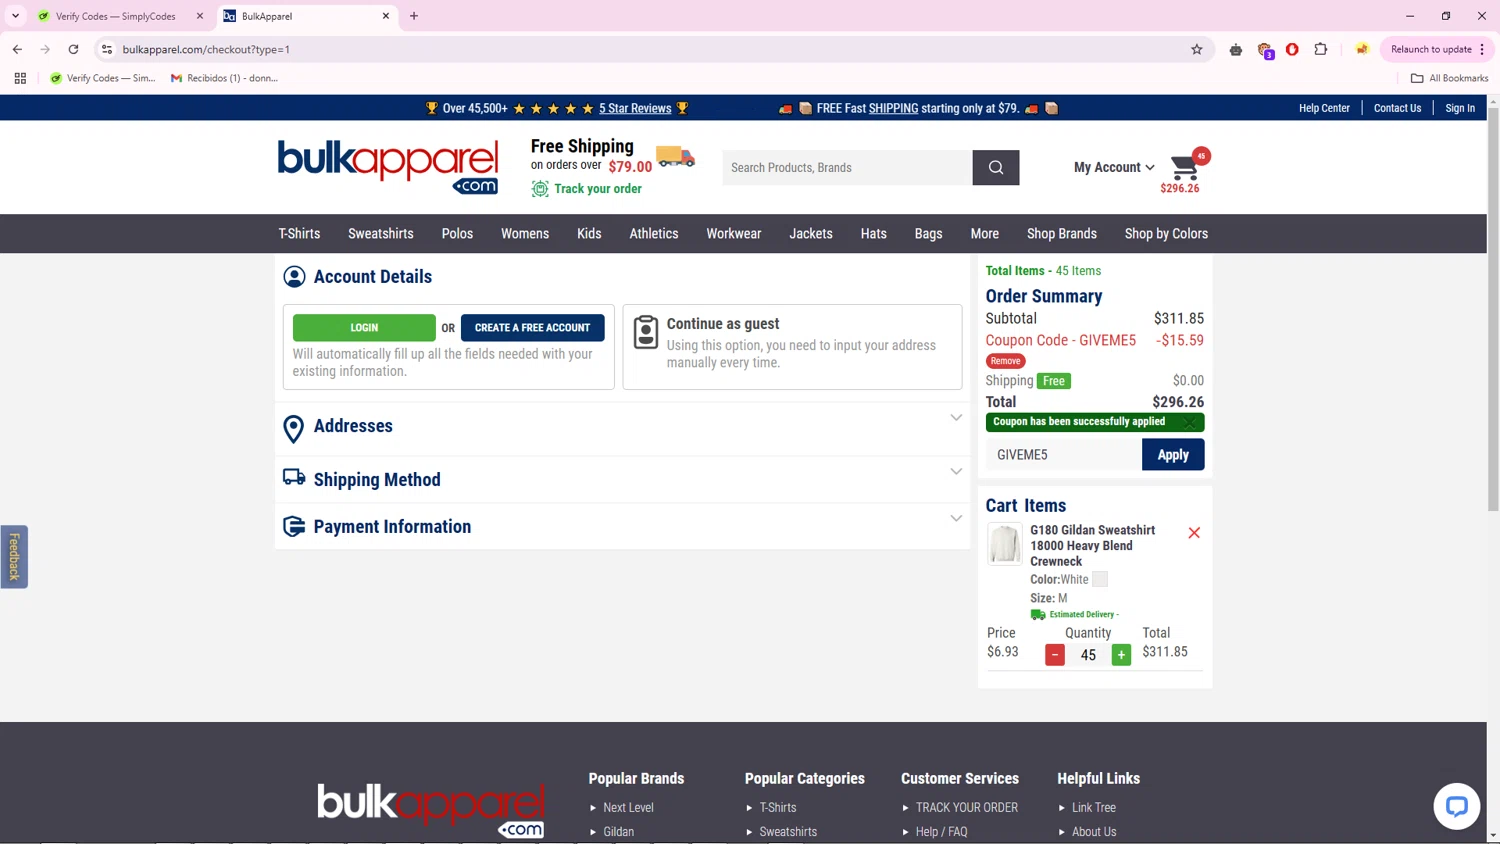1500x844 pixels.
Task: Open the red Opera extension icon
Action: tap(1292, 49)
